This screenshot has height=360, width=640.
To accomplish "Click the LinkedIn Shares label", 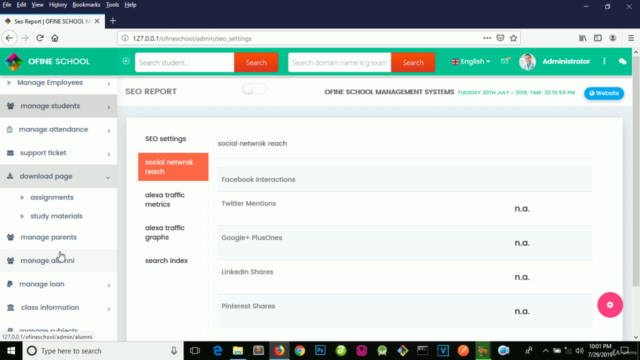I will coord(247,272).
